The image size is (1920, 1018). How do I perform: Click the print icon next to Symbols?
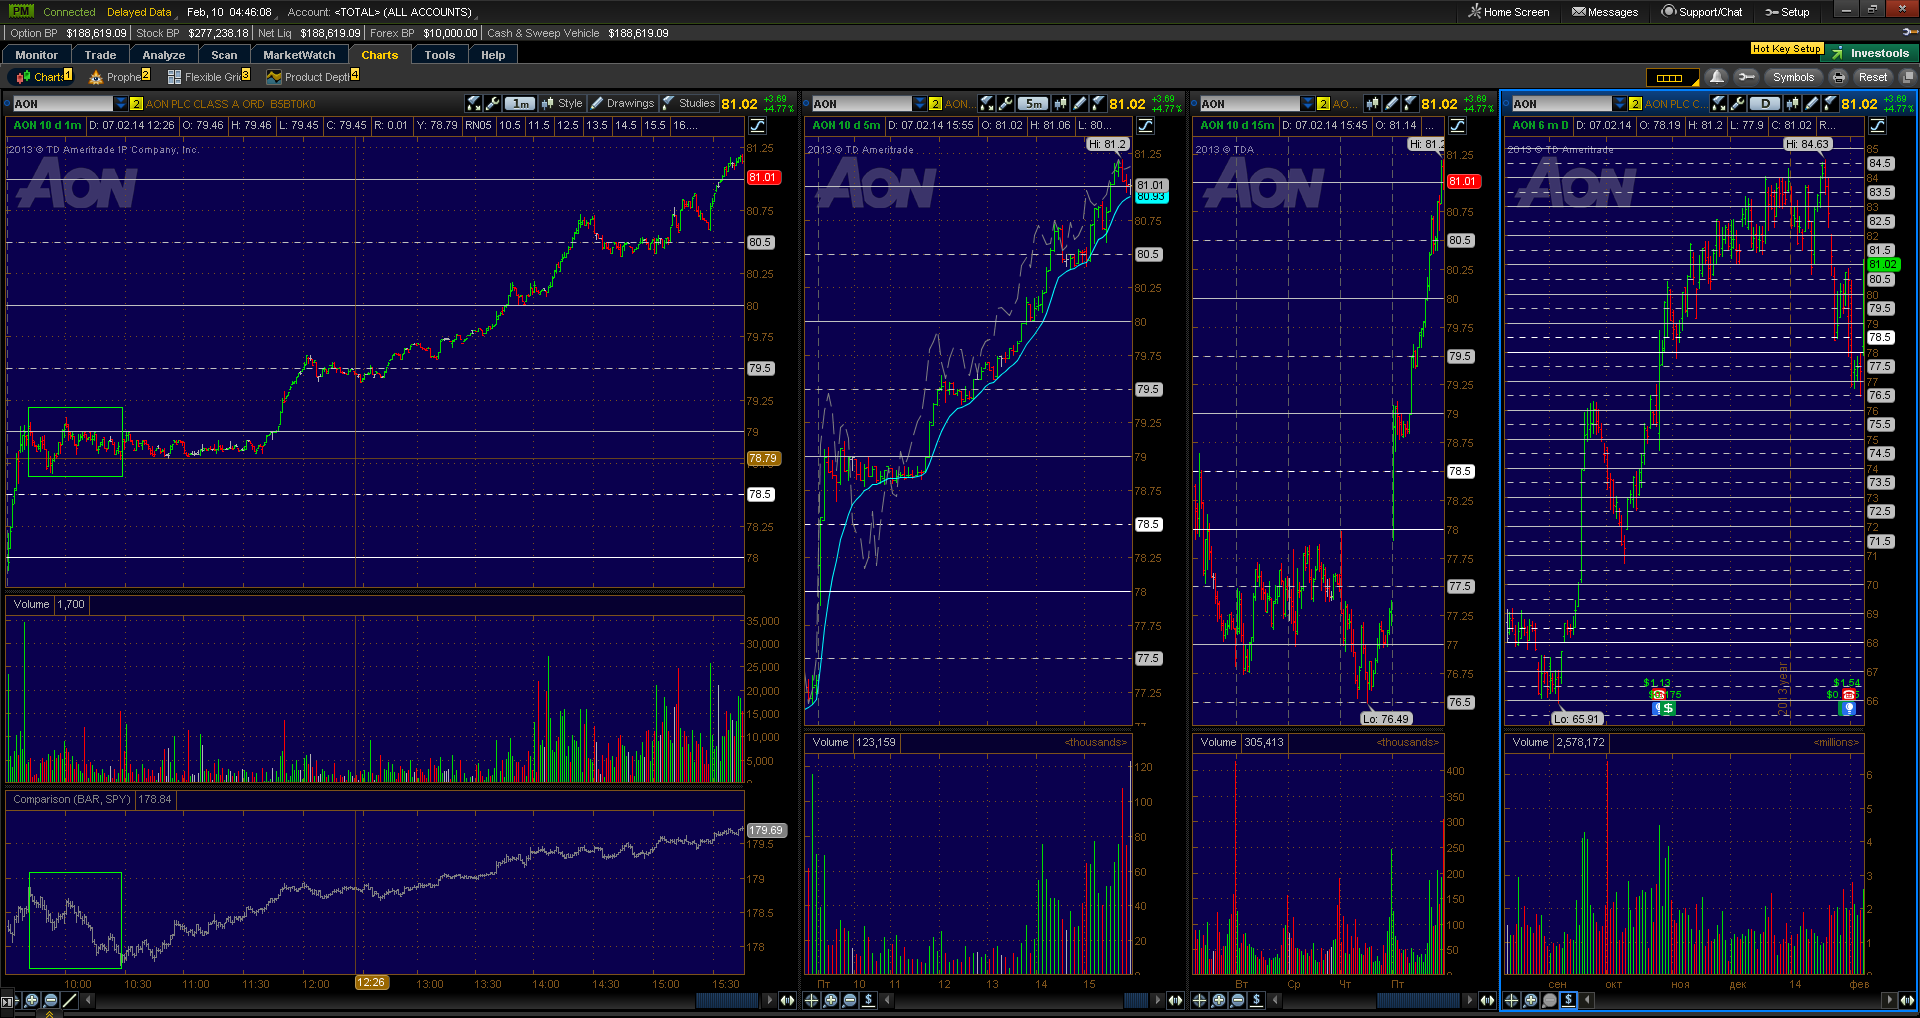1838,77
